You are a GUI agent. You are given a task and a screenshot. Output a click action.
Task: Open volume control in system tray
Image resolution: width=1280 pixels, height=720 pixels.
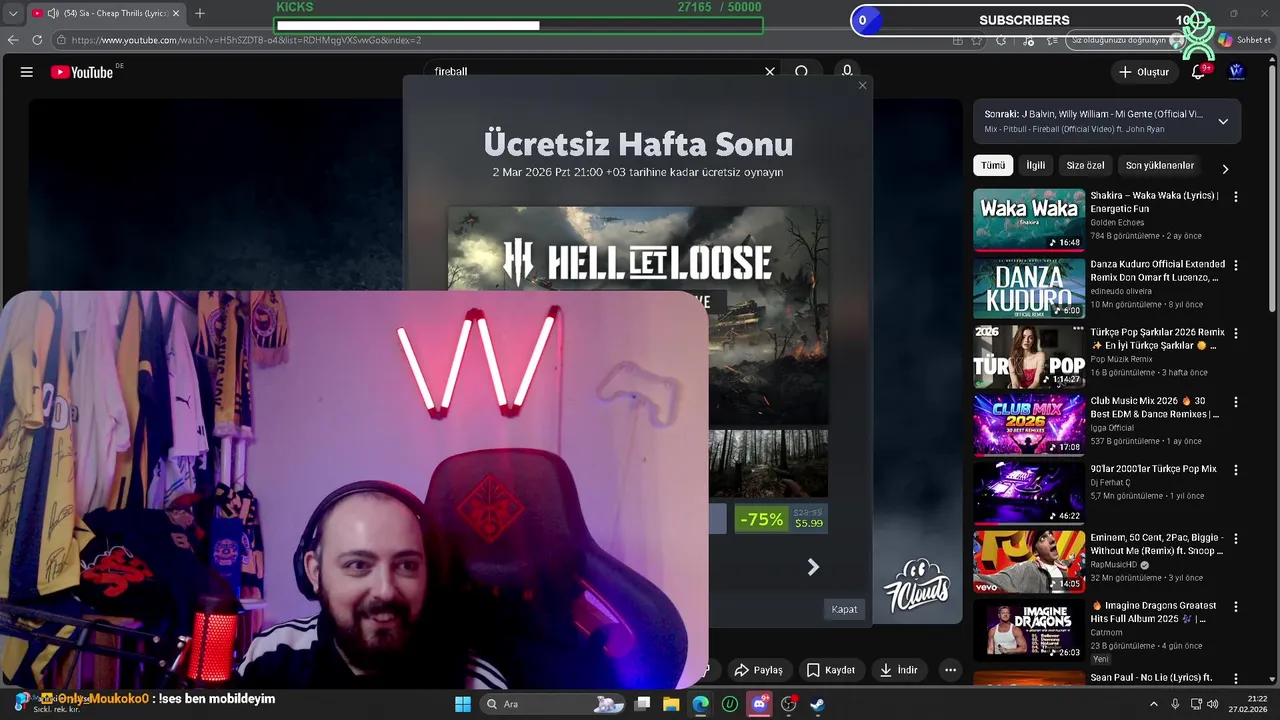1213,704
